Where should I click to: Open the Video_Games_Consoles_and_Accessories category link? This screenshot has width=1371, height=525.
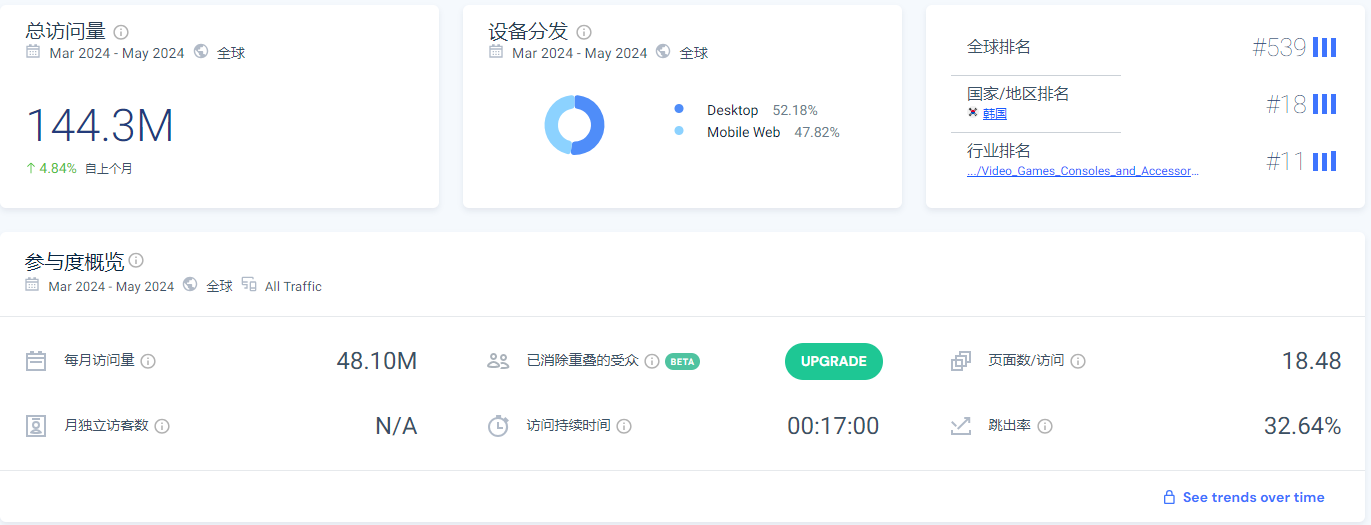click(1082, 171)
